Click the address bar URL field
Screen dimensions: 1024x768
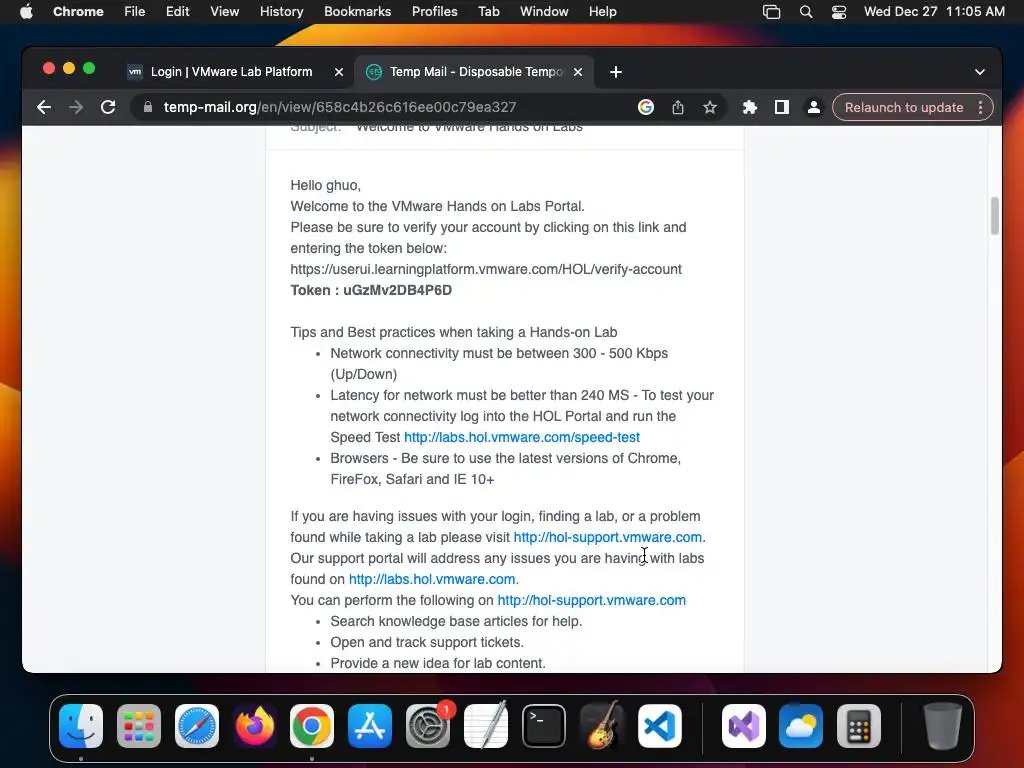(x=340, y=107)
